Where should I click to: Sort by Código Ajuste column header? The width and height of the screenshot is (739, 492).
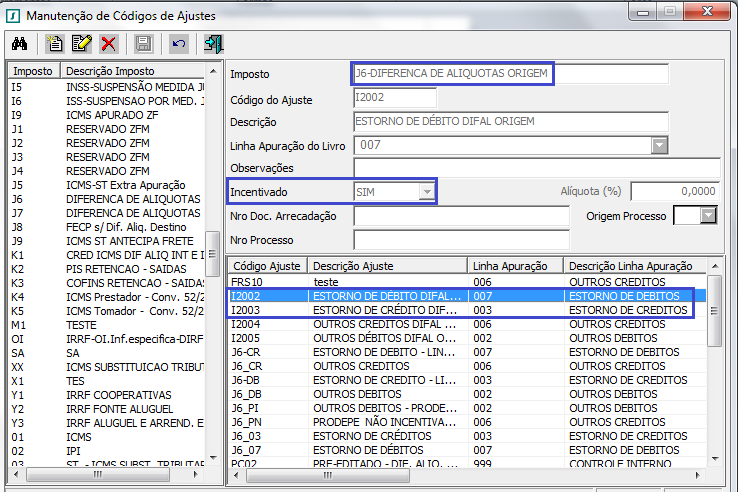[267, 266]
